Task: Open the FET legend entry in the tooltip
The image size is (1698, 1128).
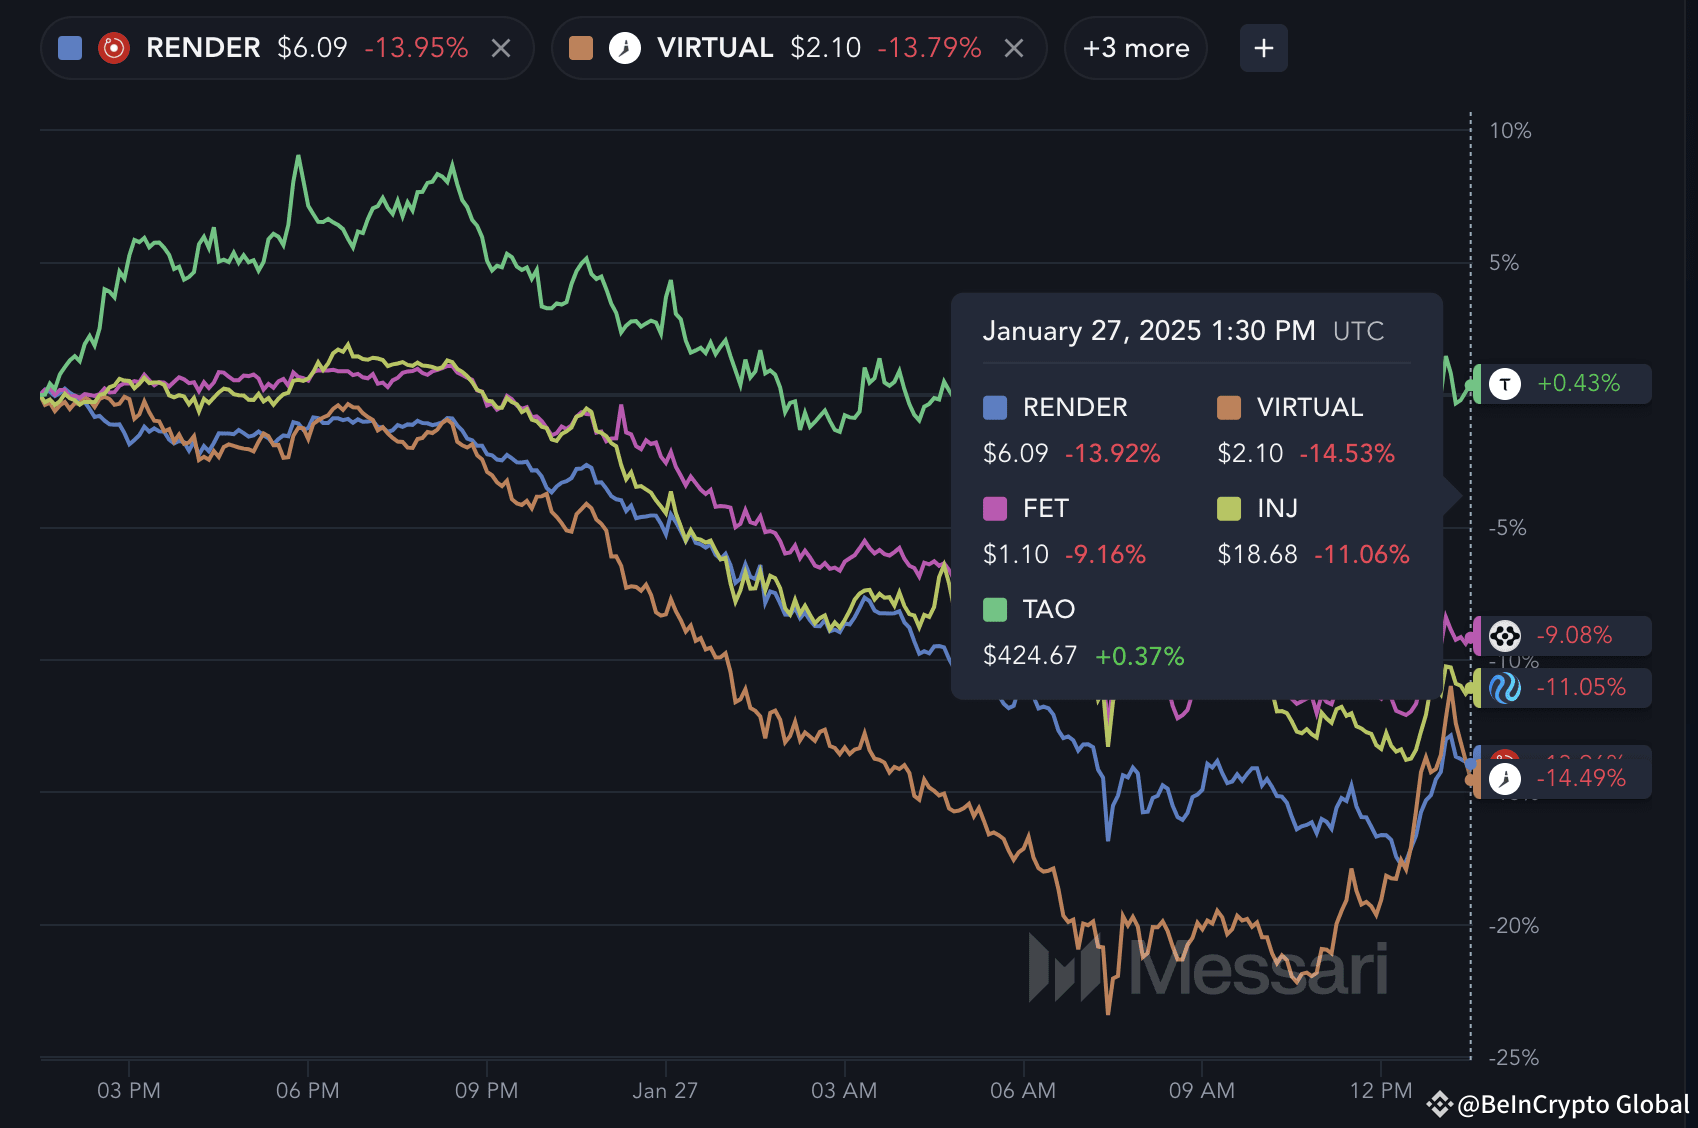Action: pos(1046,508)
